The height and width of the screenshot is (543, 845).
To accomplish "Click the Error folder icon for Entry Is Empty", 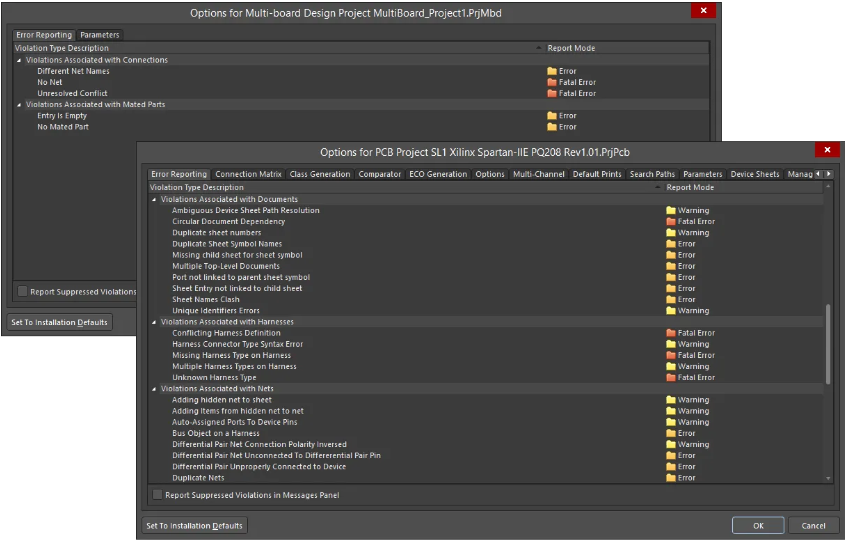I will tap(551, 116).
